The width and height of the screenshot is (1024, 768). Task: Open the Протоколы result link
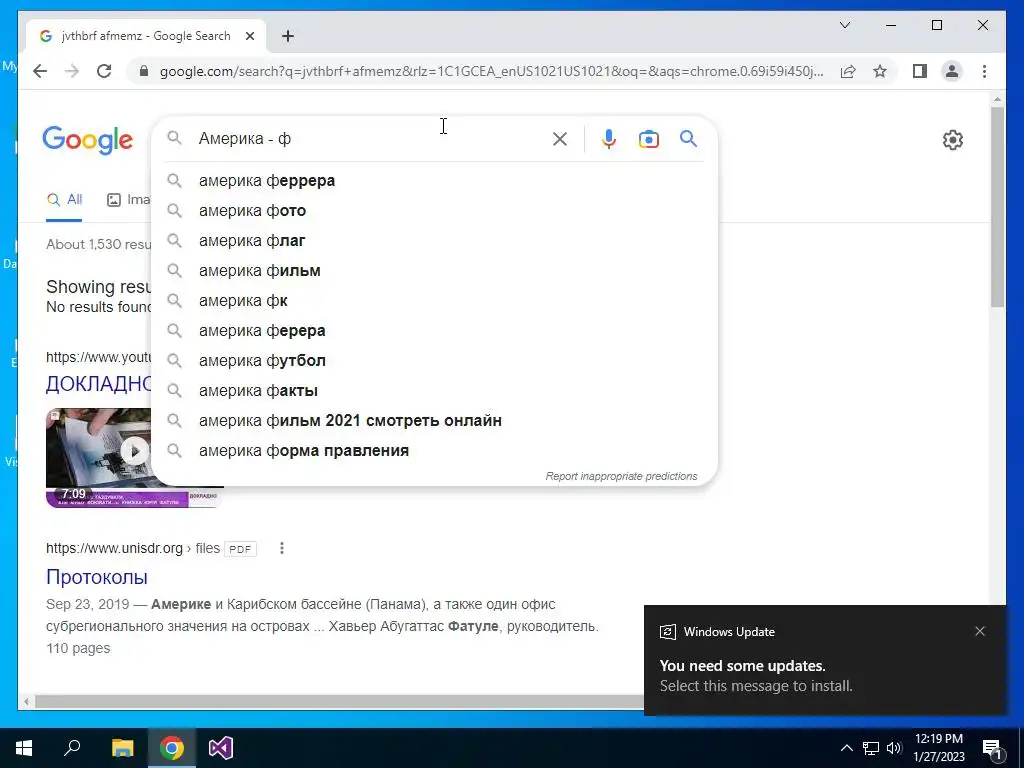[x=97, y=577]
